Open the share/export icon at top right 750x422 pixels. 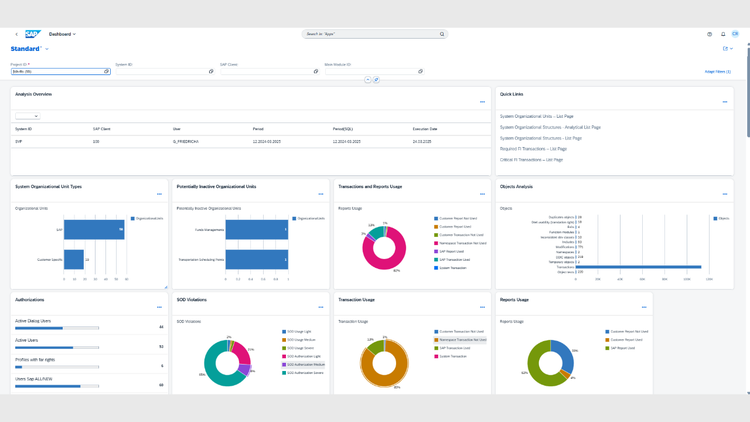(725, 49)
